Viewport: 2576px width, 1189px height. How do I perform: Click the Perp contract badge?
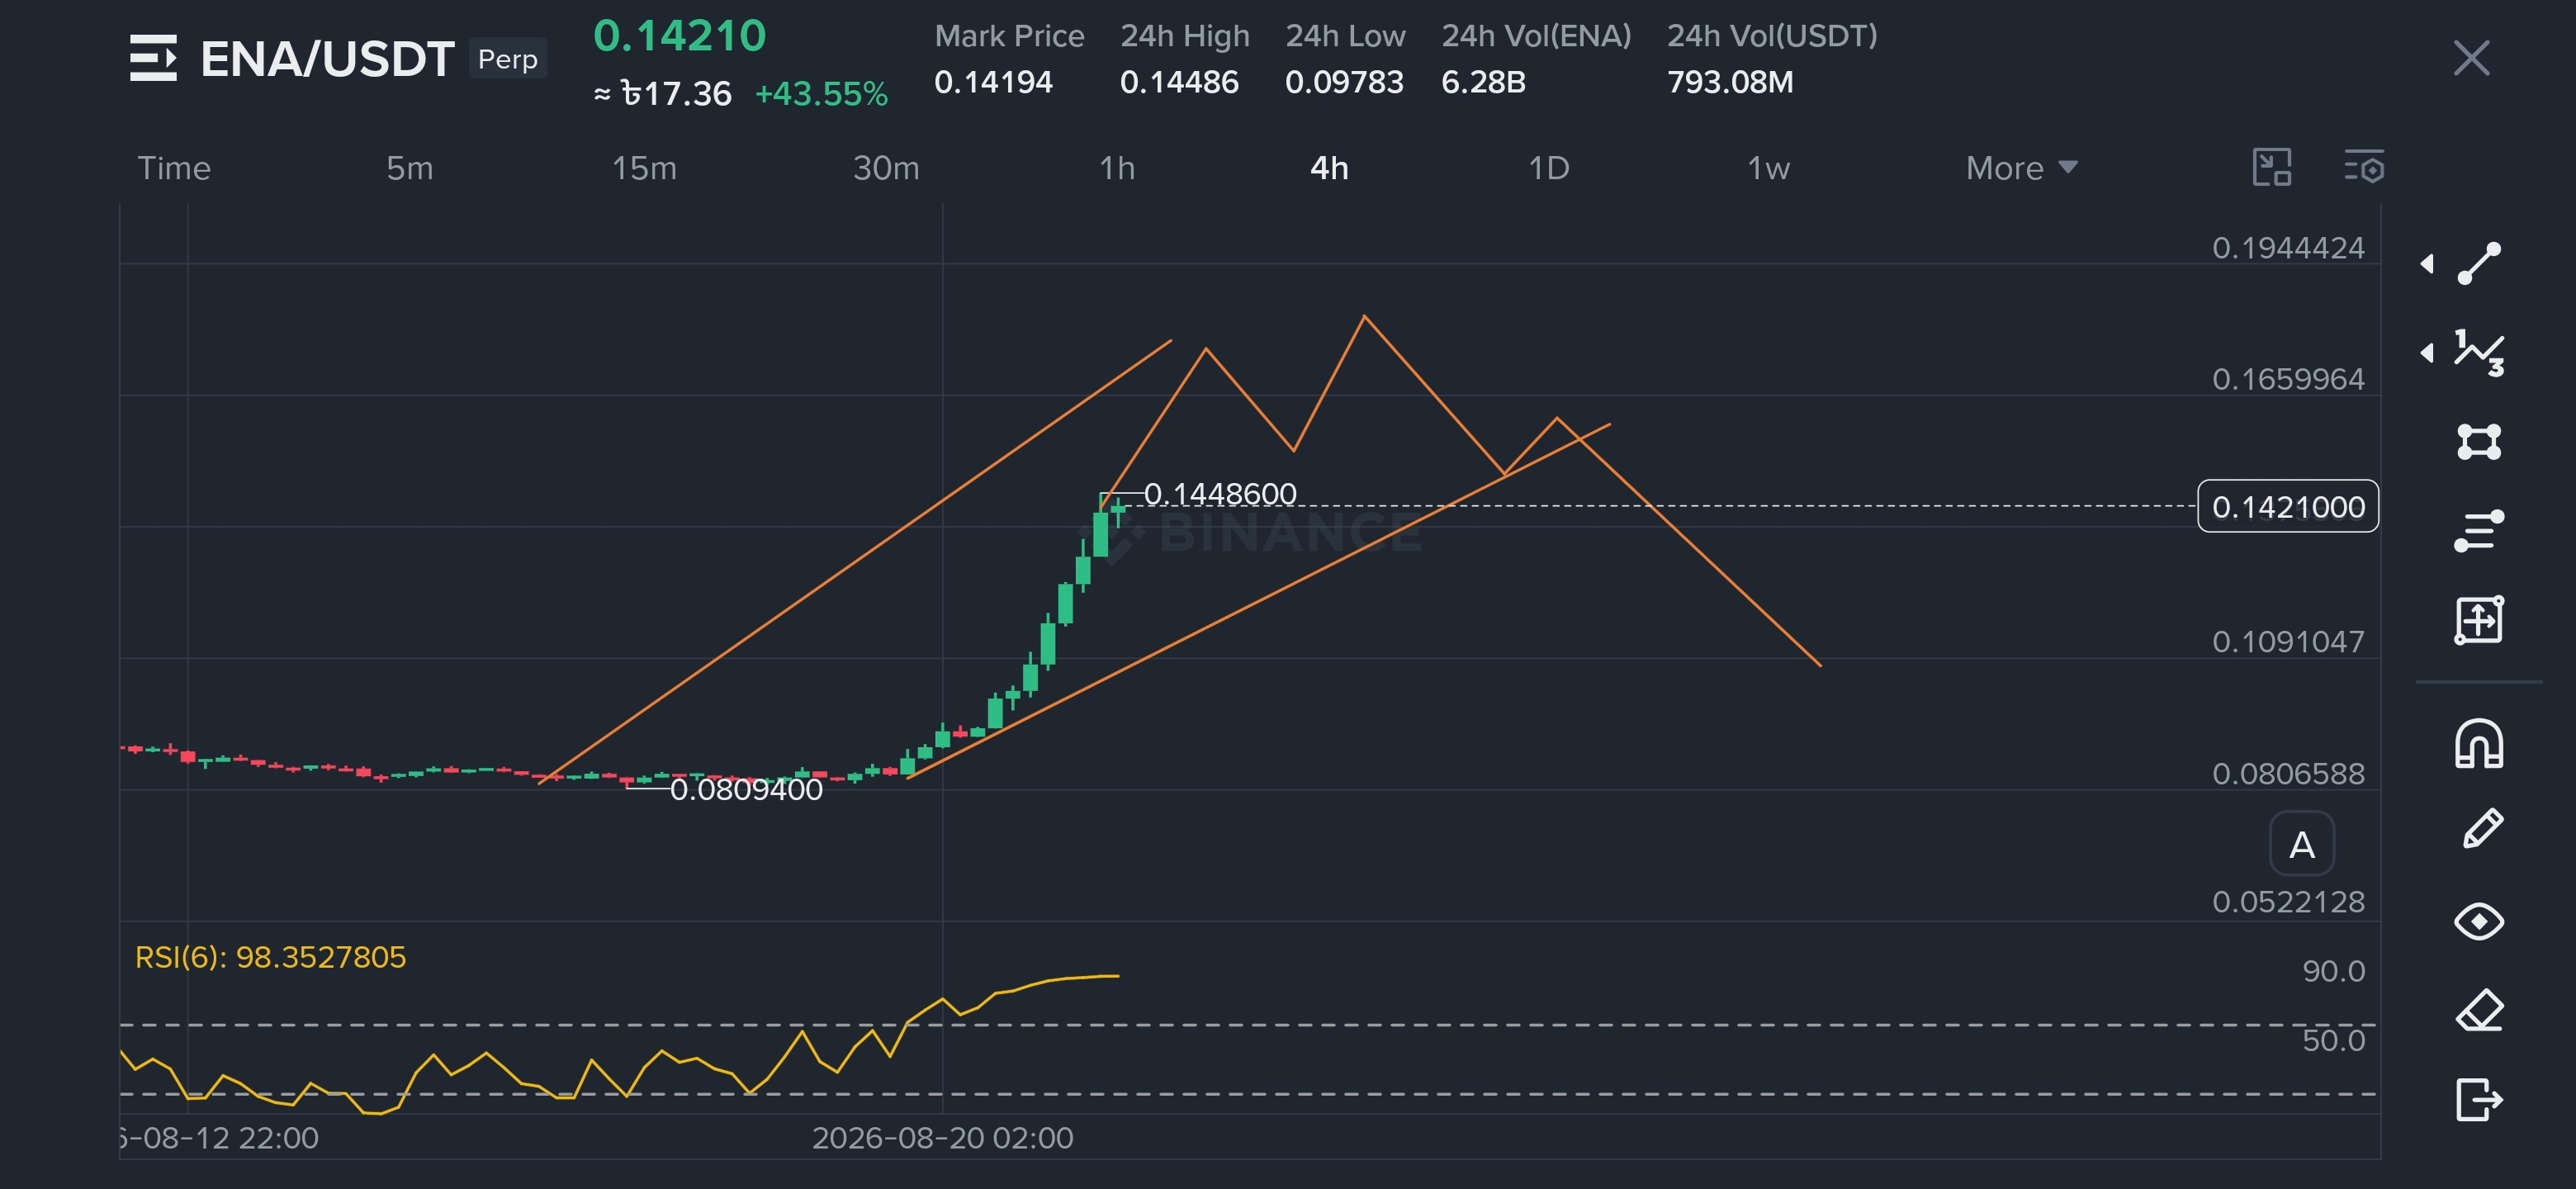point(508,59)
